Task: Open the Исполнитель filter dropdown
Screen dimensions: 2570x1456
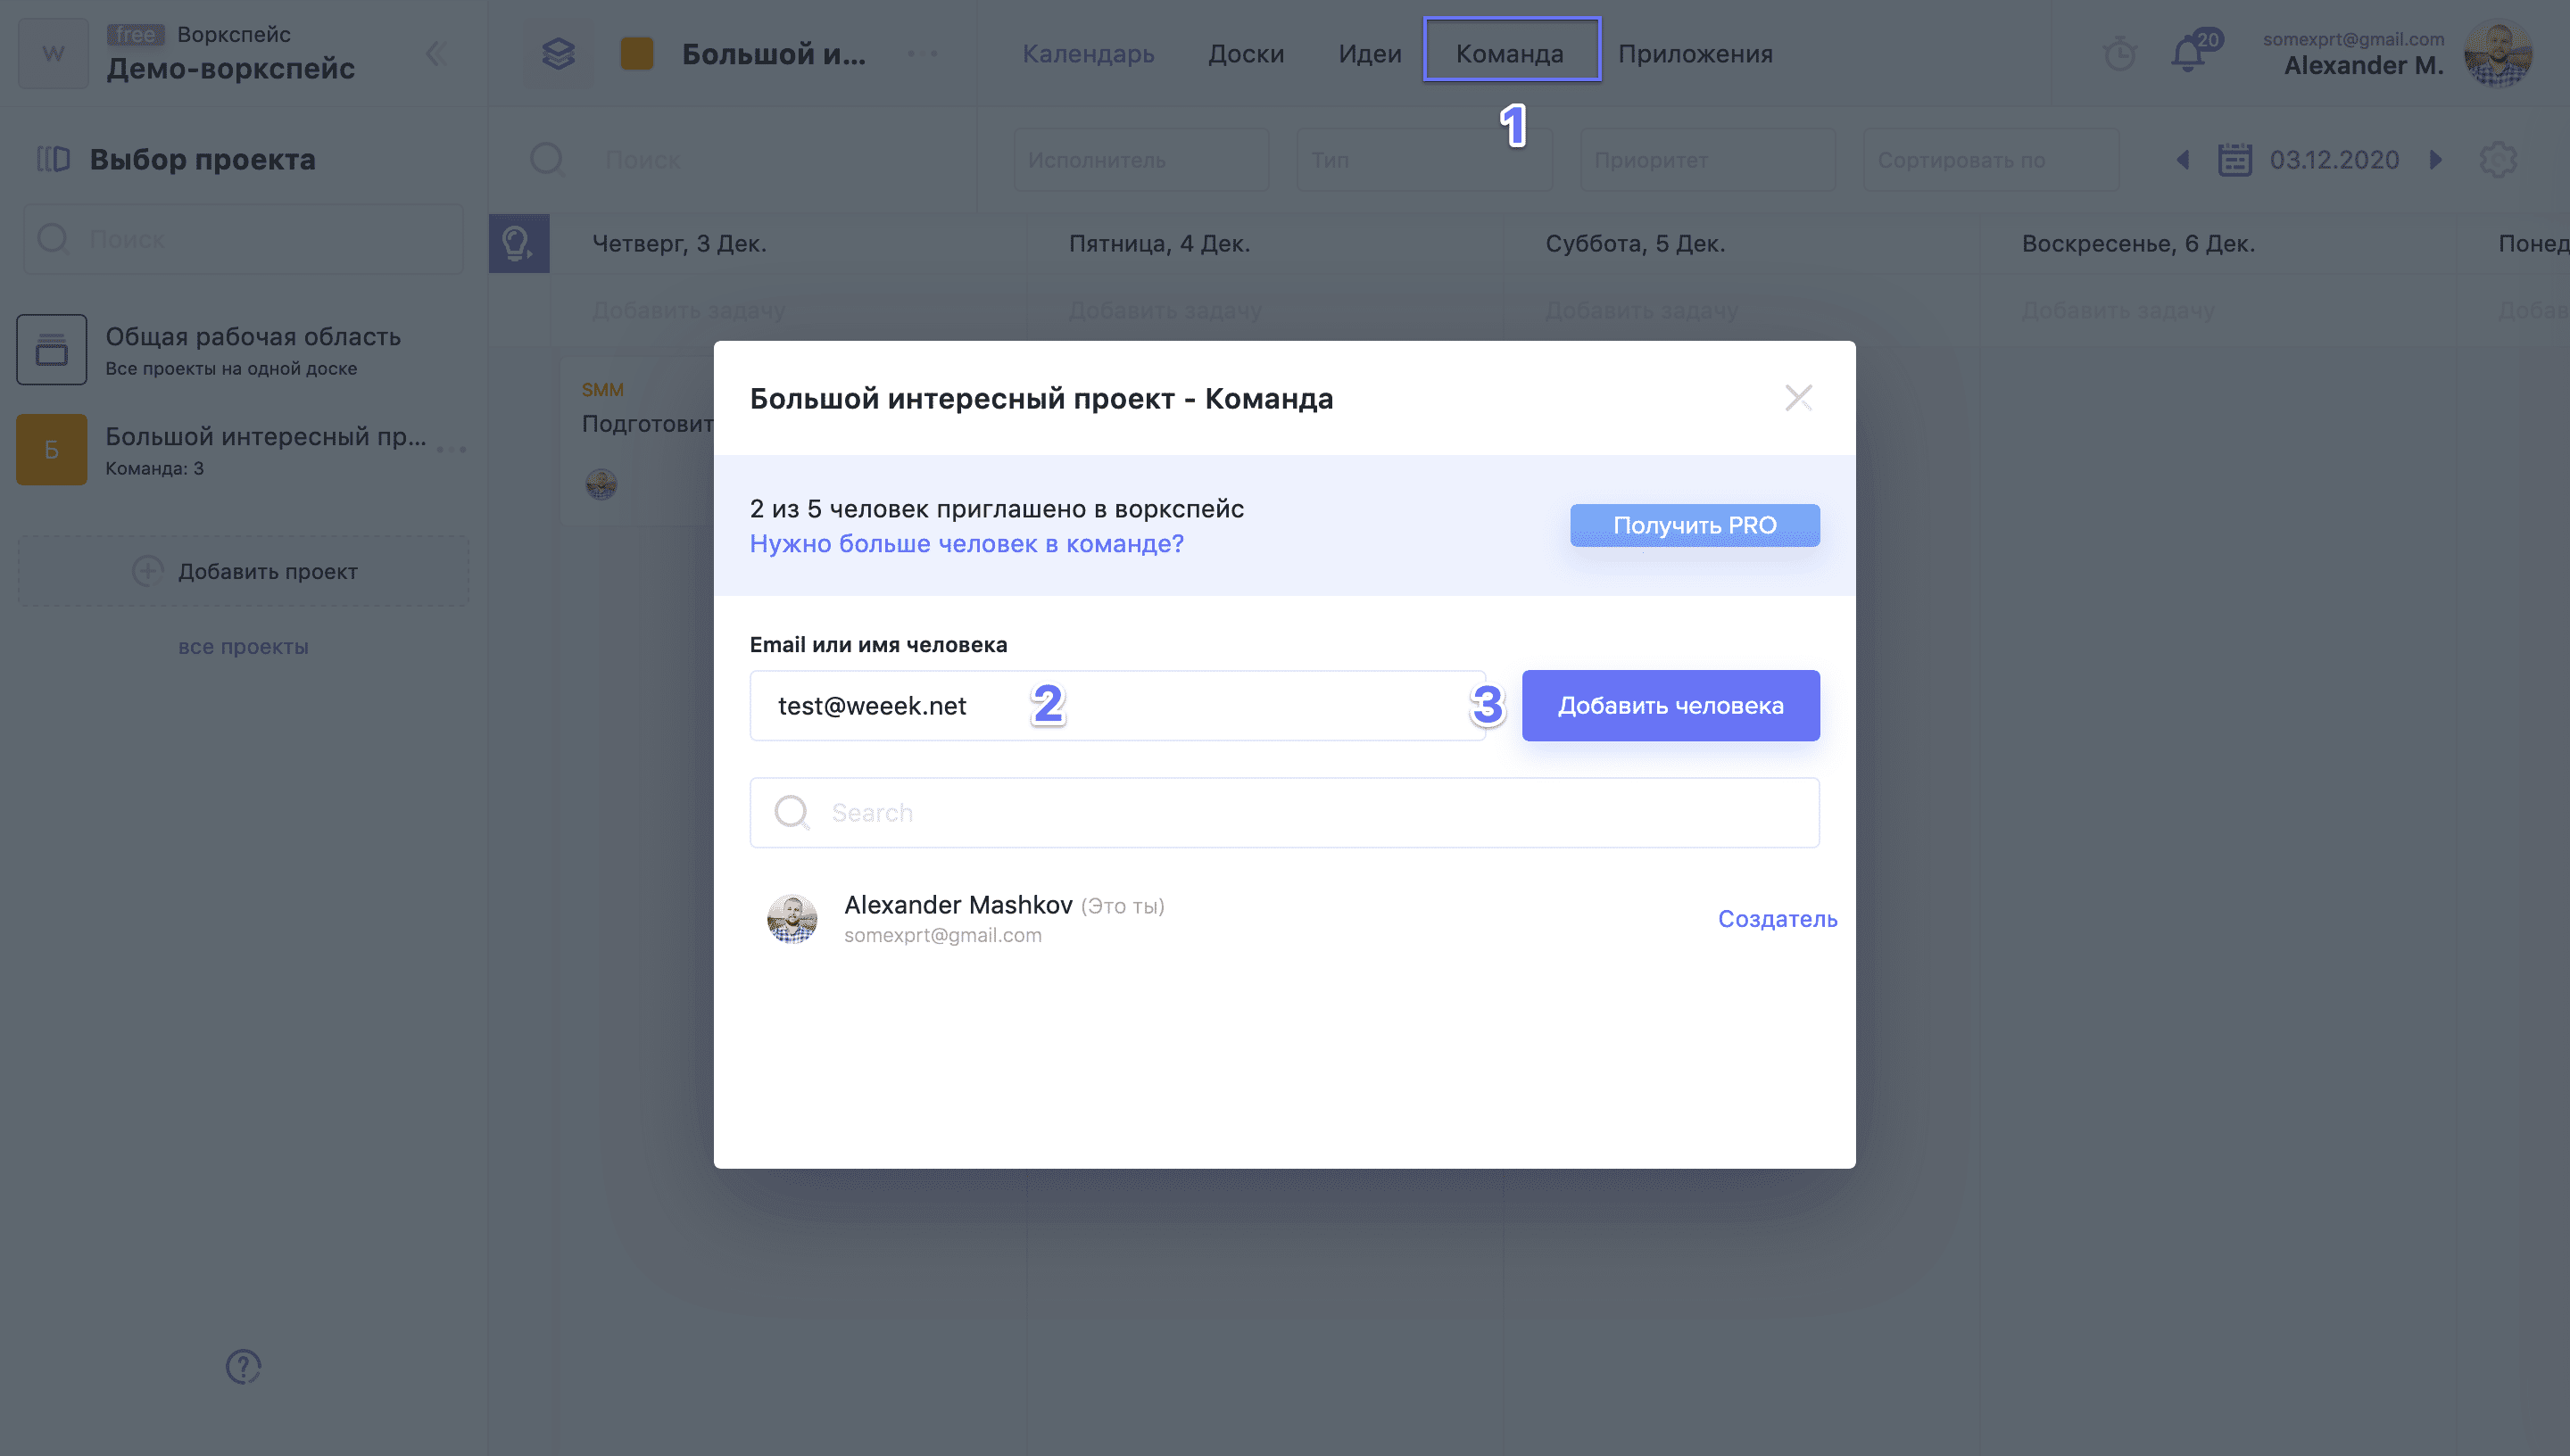Action: [1141, 160]
